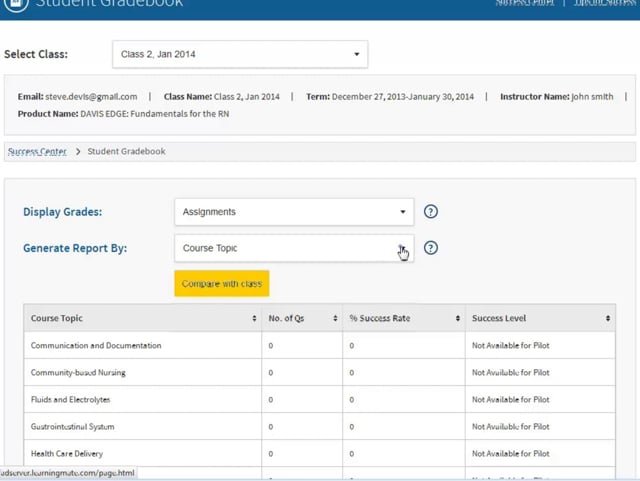Screen dimensions: 640x481
Task: Click the Product Name DAVIS EDGE text
Action: [123, 114]
